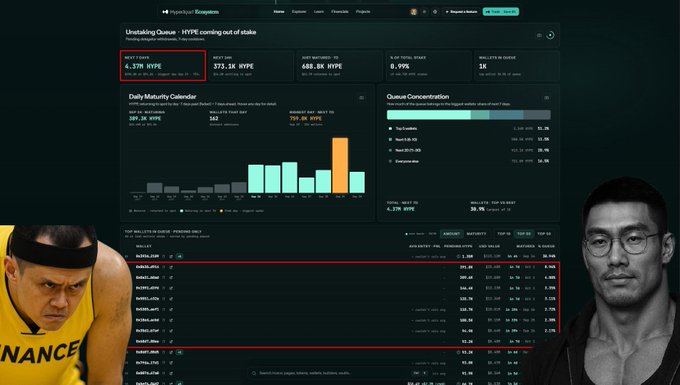Go to the Home tab
The image size is (680, 385).
click(x=279, y=12)
